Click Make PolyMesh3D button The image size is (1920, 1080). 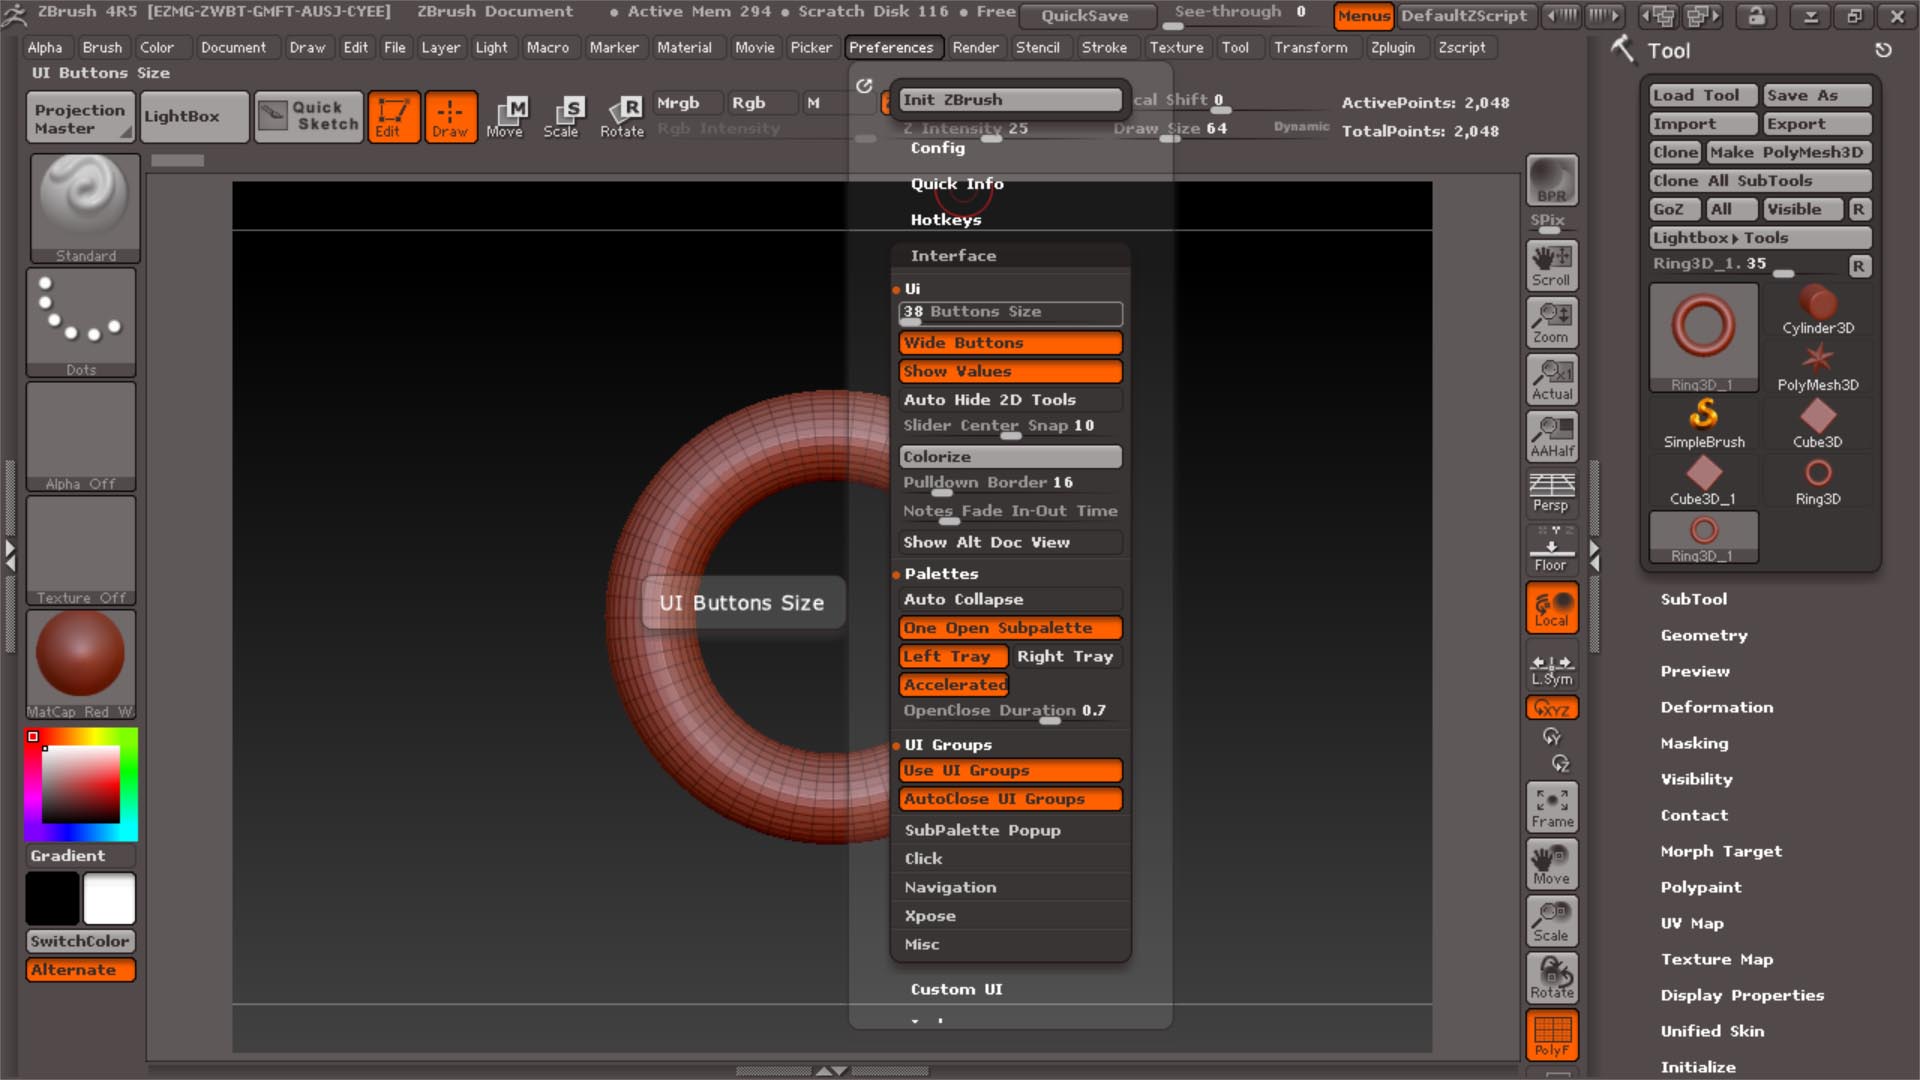tap(1788, 152)
